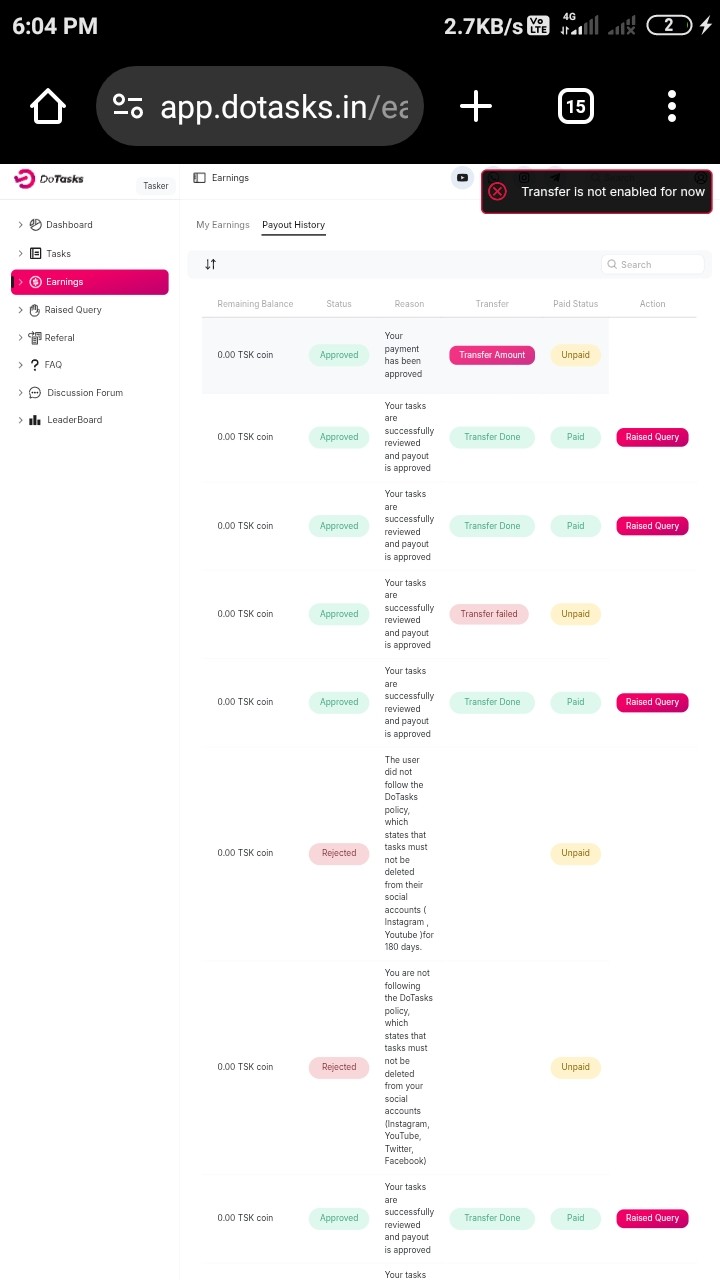Screen dimensions: 720x1280
Task: Switch to the My Earnings tab
Action: [x=223, y=225]
